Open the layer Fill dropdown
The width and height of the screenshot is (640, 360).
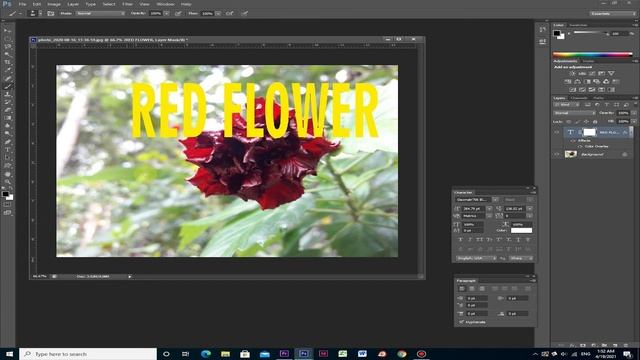tap(634, 122)
